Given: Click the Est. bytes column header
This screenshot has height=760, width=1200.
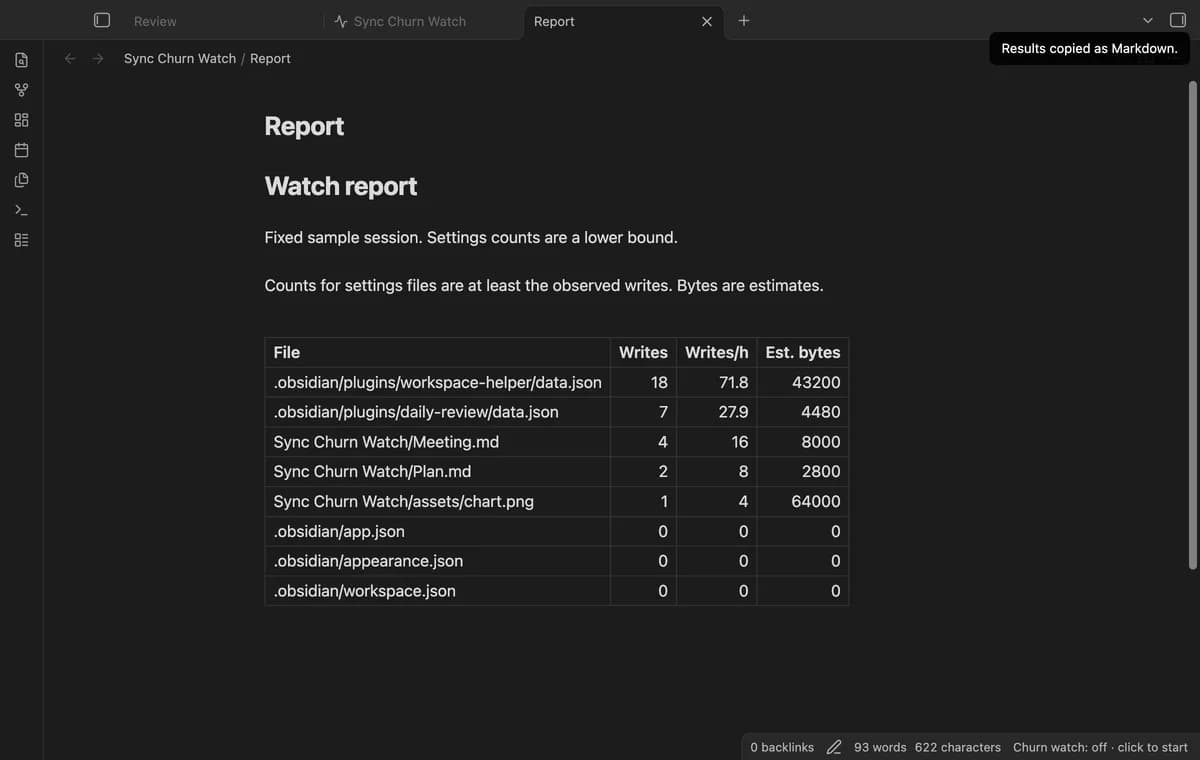Looking at the screenshot, I should [x=803, y=352].
